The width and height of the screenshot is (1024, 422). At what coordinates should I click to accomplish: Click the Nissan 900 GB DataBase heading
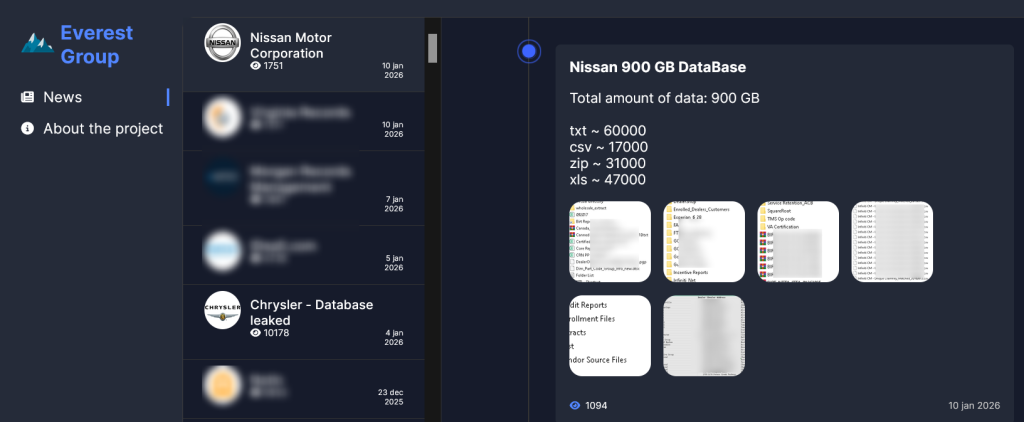pos(658,67)
